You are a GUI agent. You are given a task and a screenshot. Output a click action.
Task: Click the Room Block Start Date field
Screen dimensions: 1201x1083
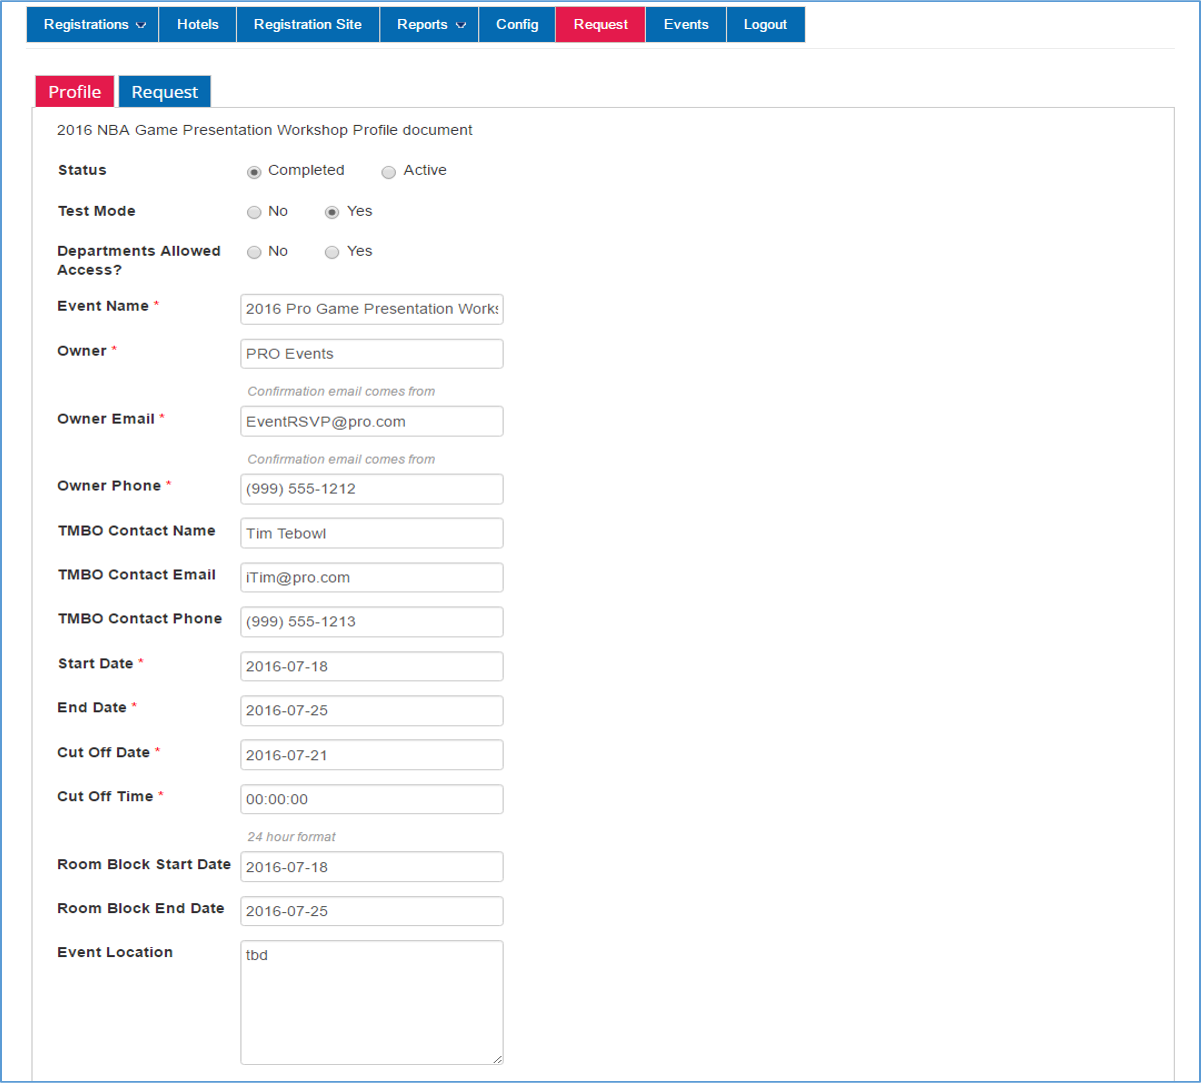[x=372, y=867]
